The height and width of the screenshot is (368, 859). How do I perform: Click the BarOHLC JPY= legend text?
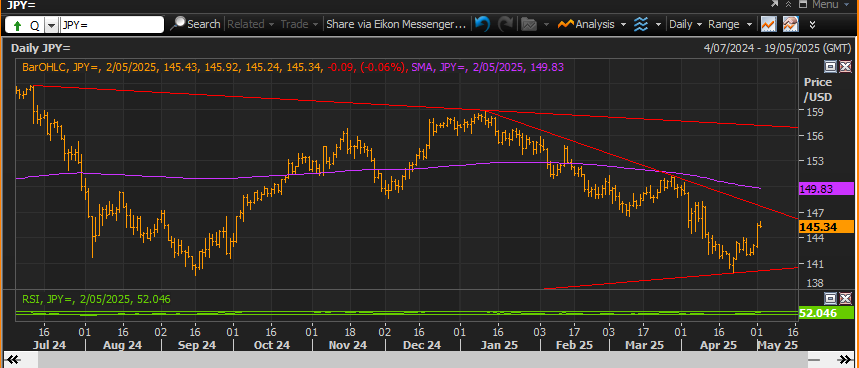pyautogui.click(x=214, y=67)
